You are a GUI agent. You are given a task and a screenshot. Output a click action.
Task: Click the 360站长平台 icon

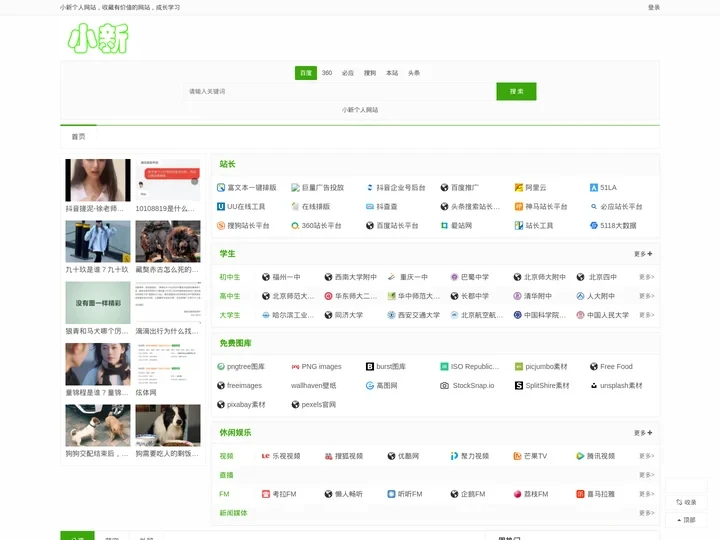click(x=295, y=225)
